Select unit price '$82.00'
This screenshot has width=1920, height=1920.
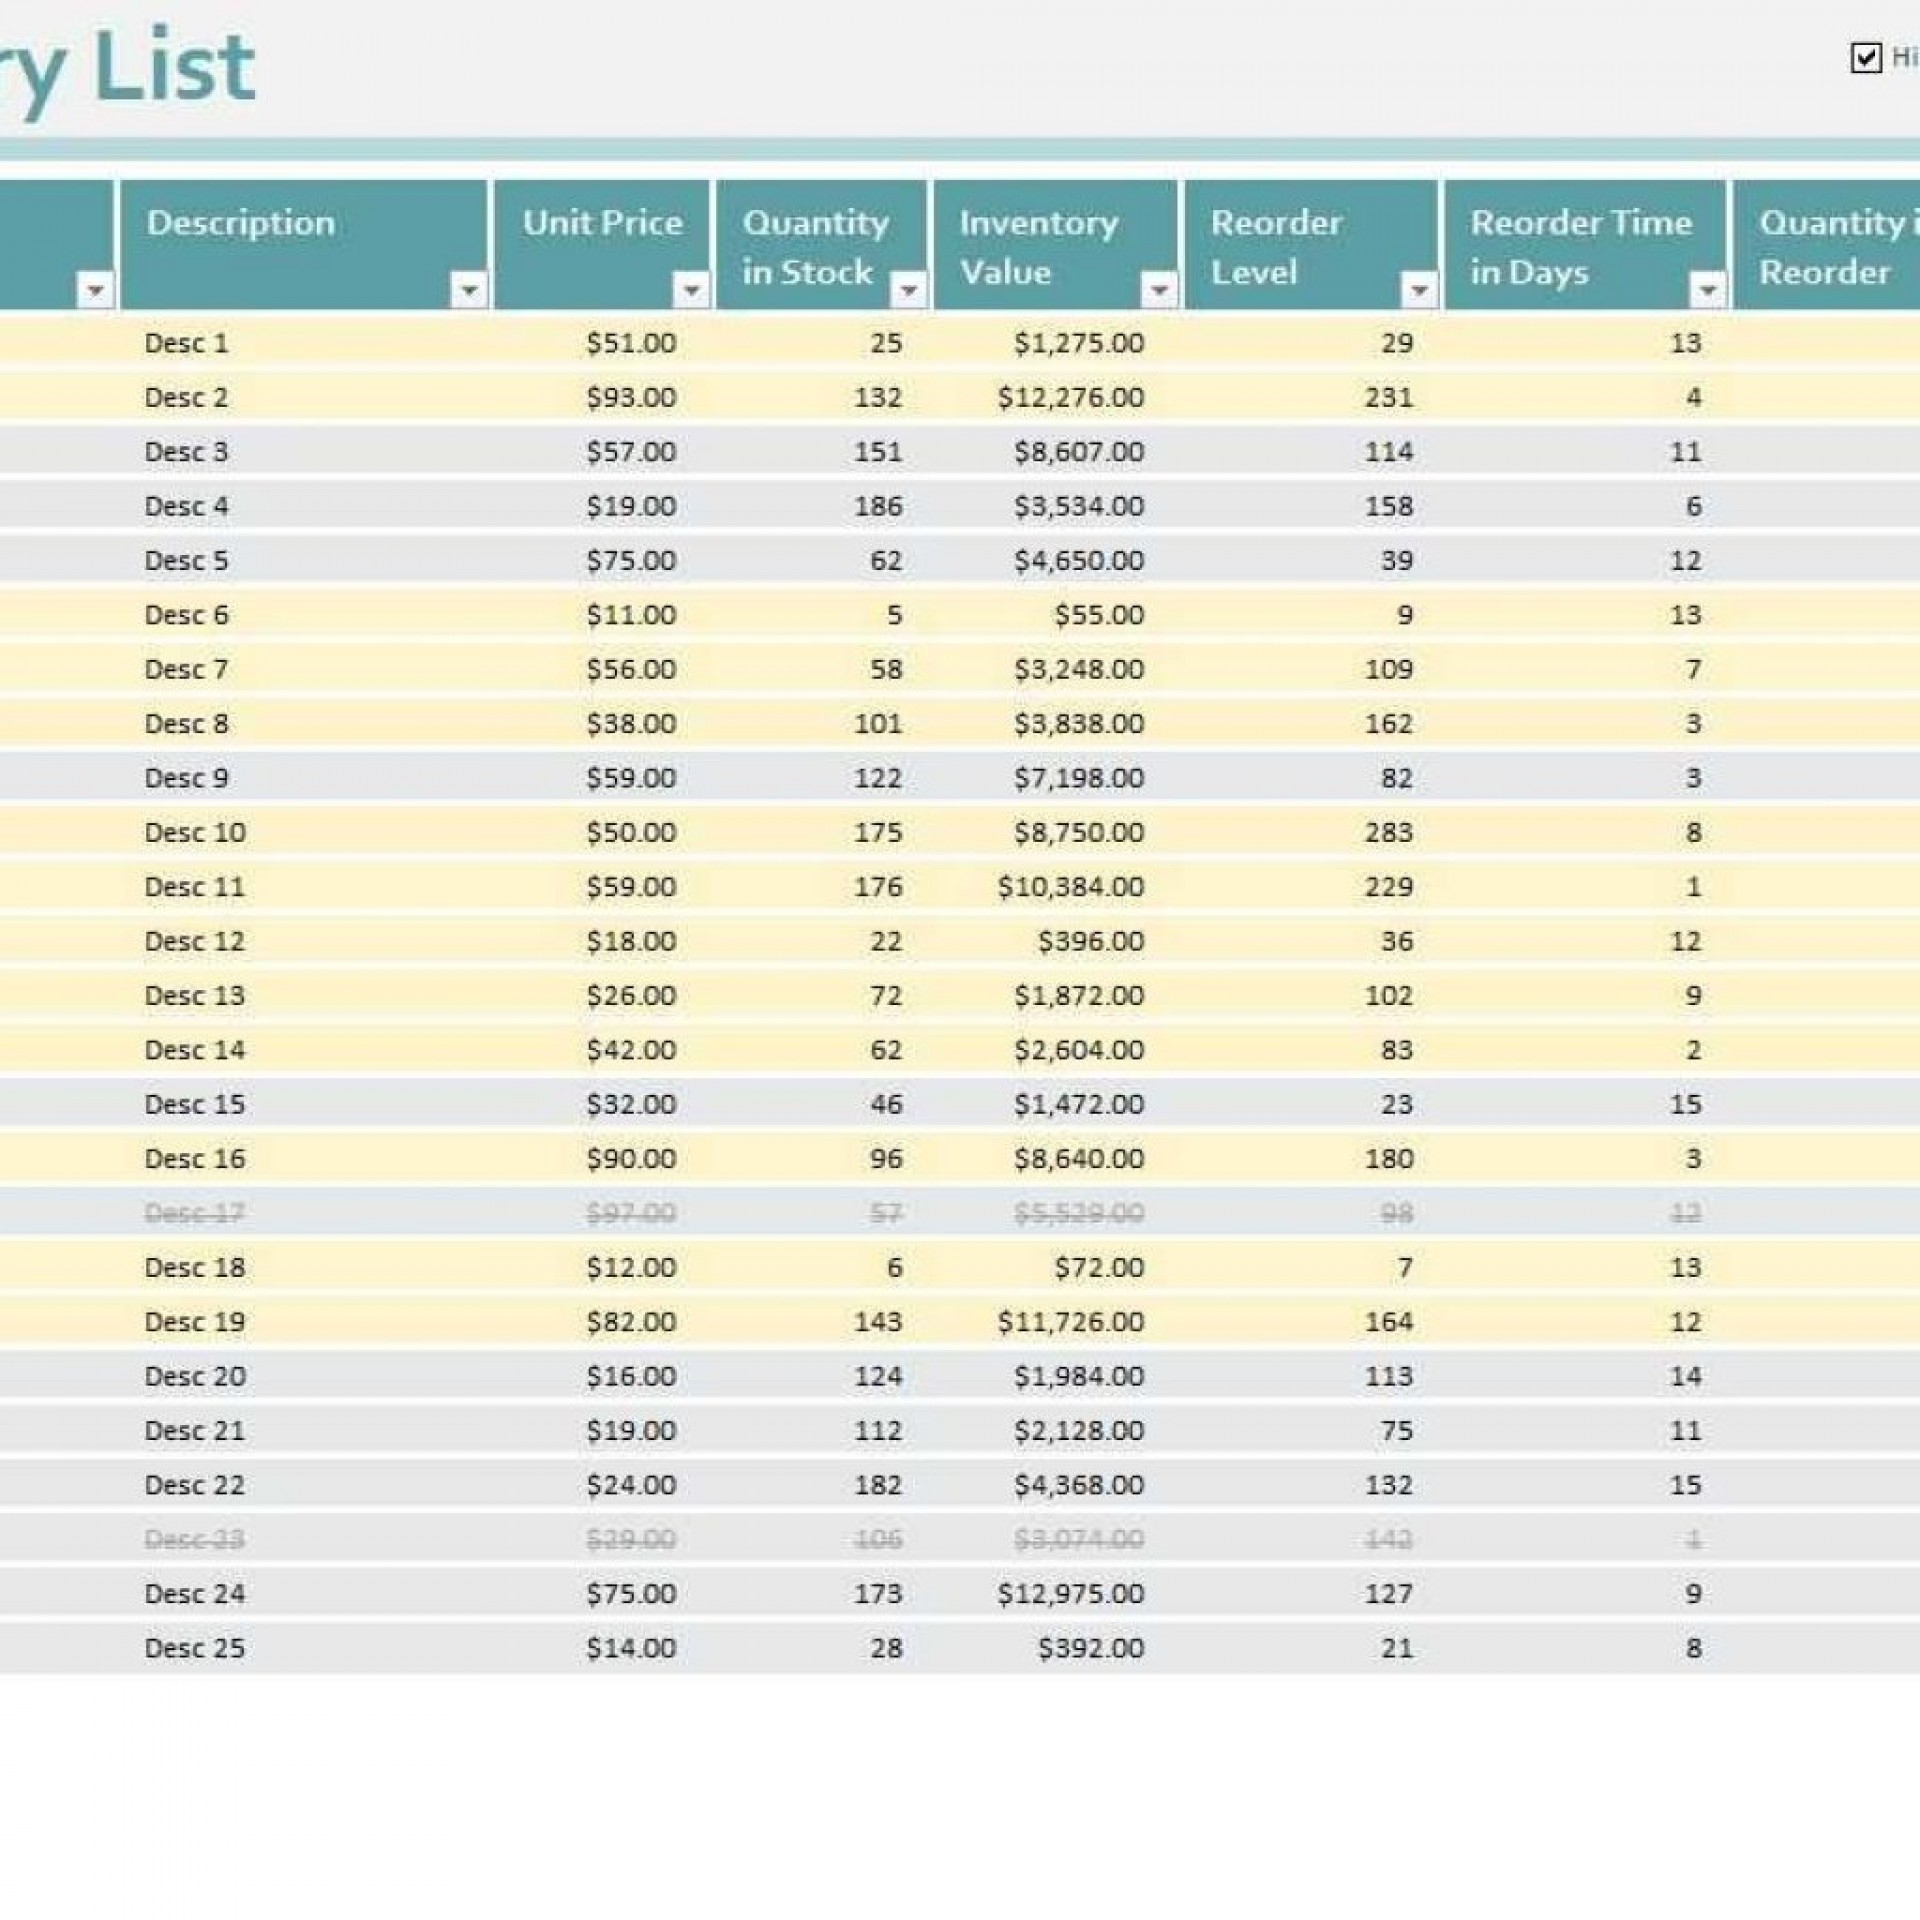631,1322
